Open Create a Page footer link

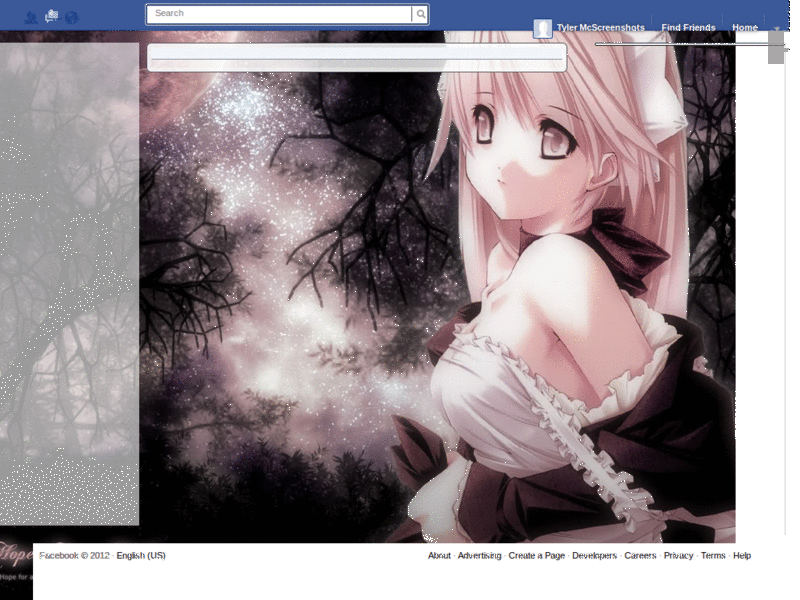coord(536,556)
